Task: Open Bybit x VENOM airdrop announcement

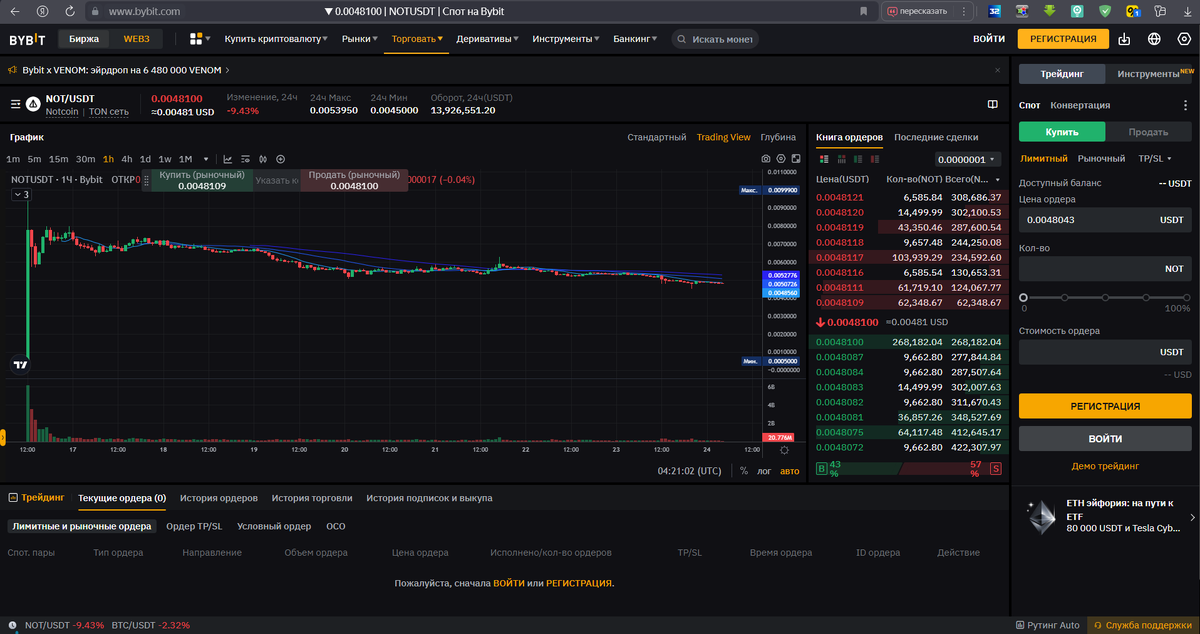Action: (x=126, y=70)
